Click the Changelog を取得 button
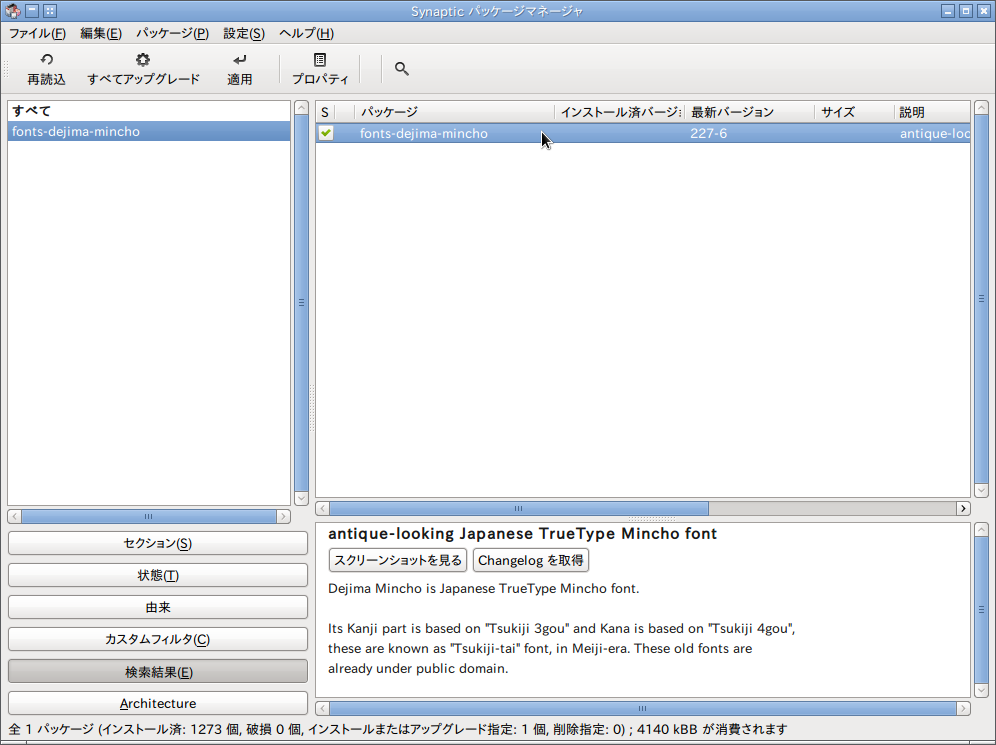This screenshot has height=745, width=996. click(530, 560)
